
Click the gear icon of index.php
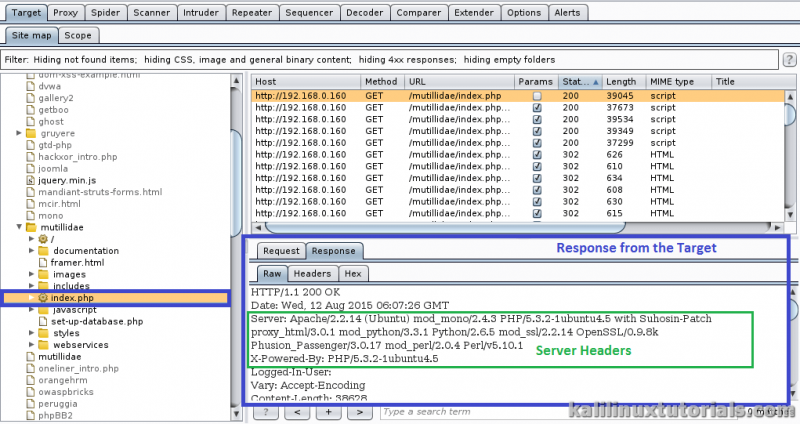pyautogui.click(x=43, y=298)
